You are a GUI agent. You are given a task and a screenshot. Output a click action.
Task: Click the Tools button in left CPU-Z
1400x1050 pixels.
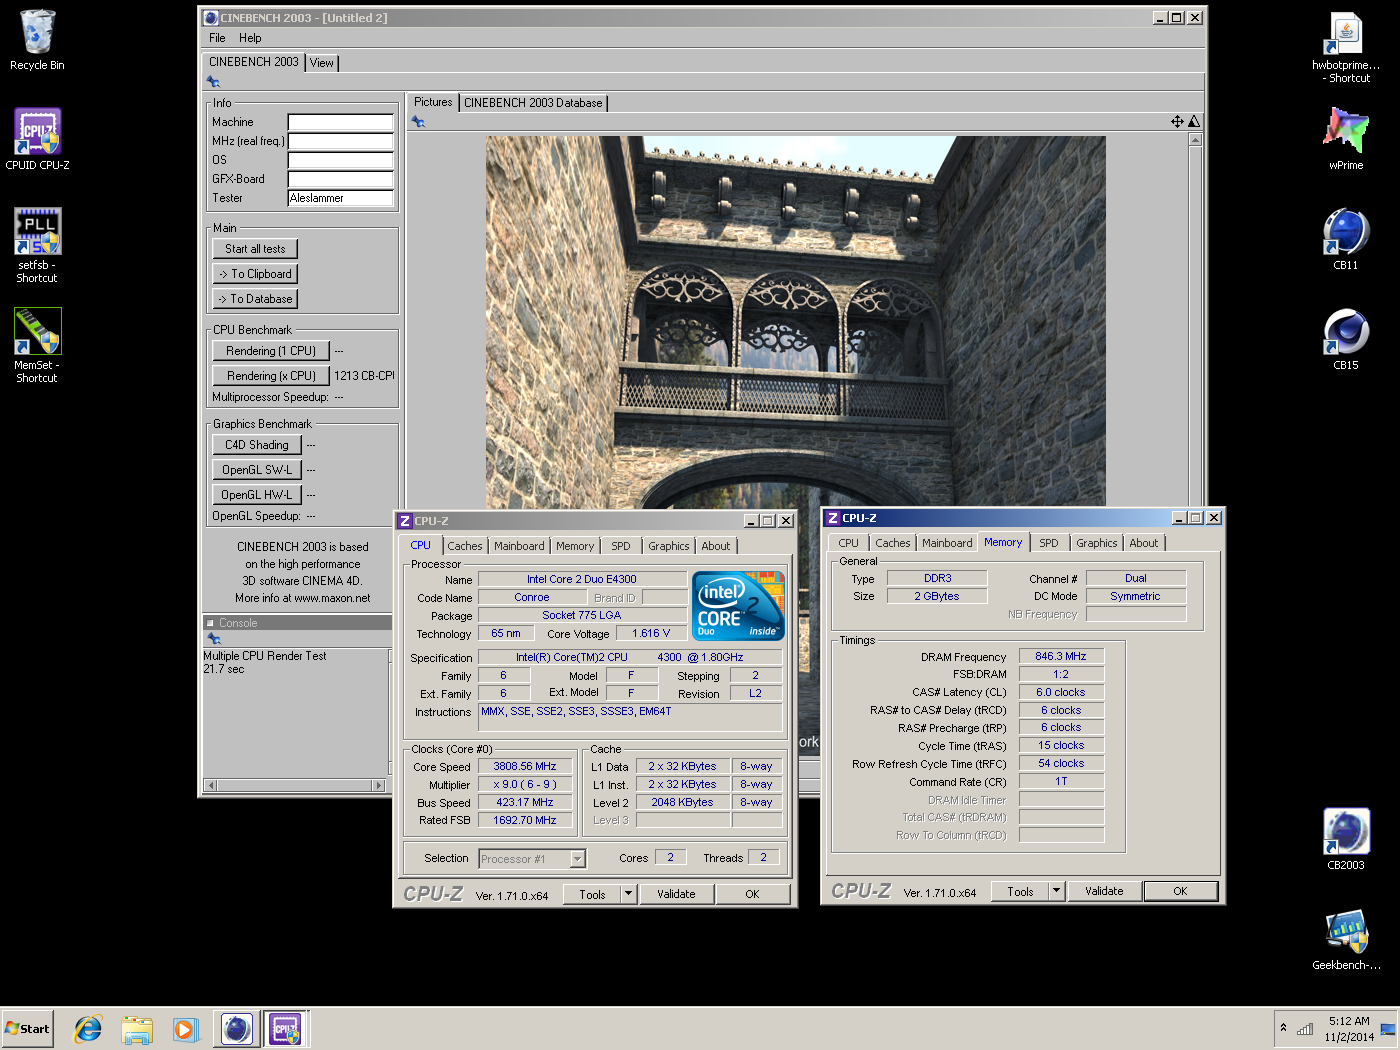(x=592, y=894)
